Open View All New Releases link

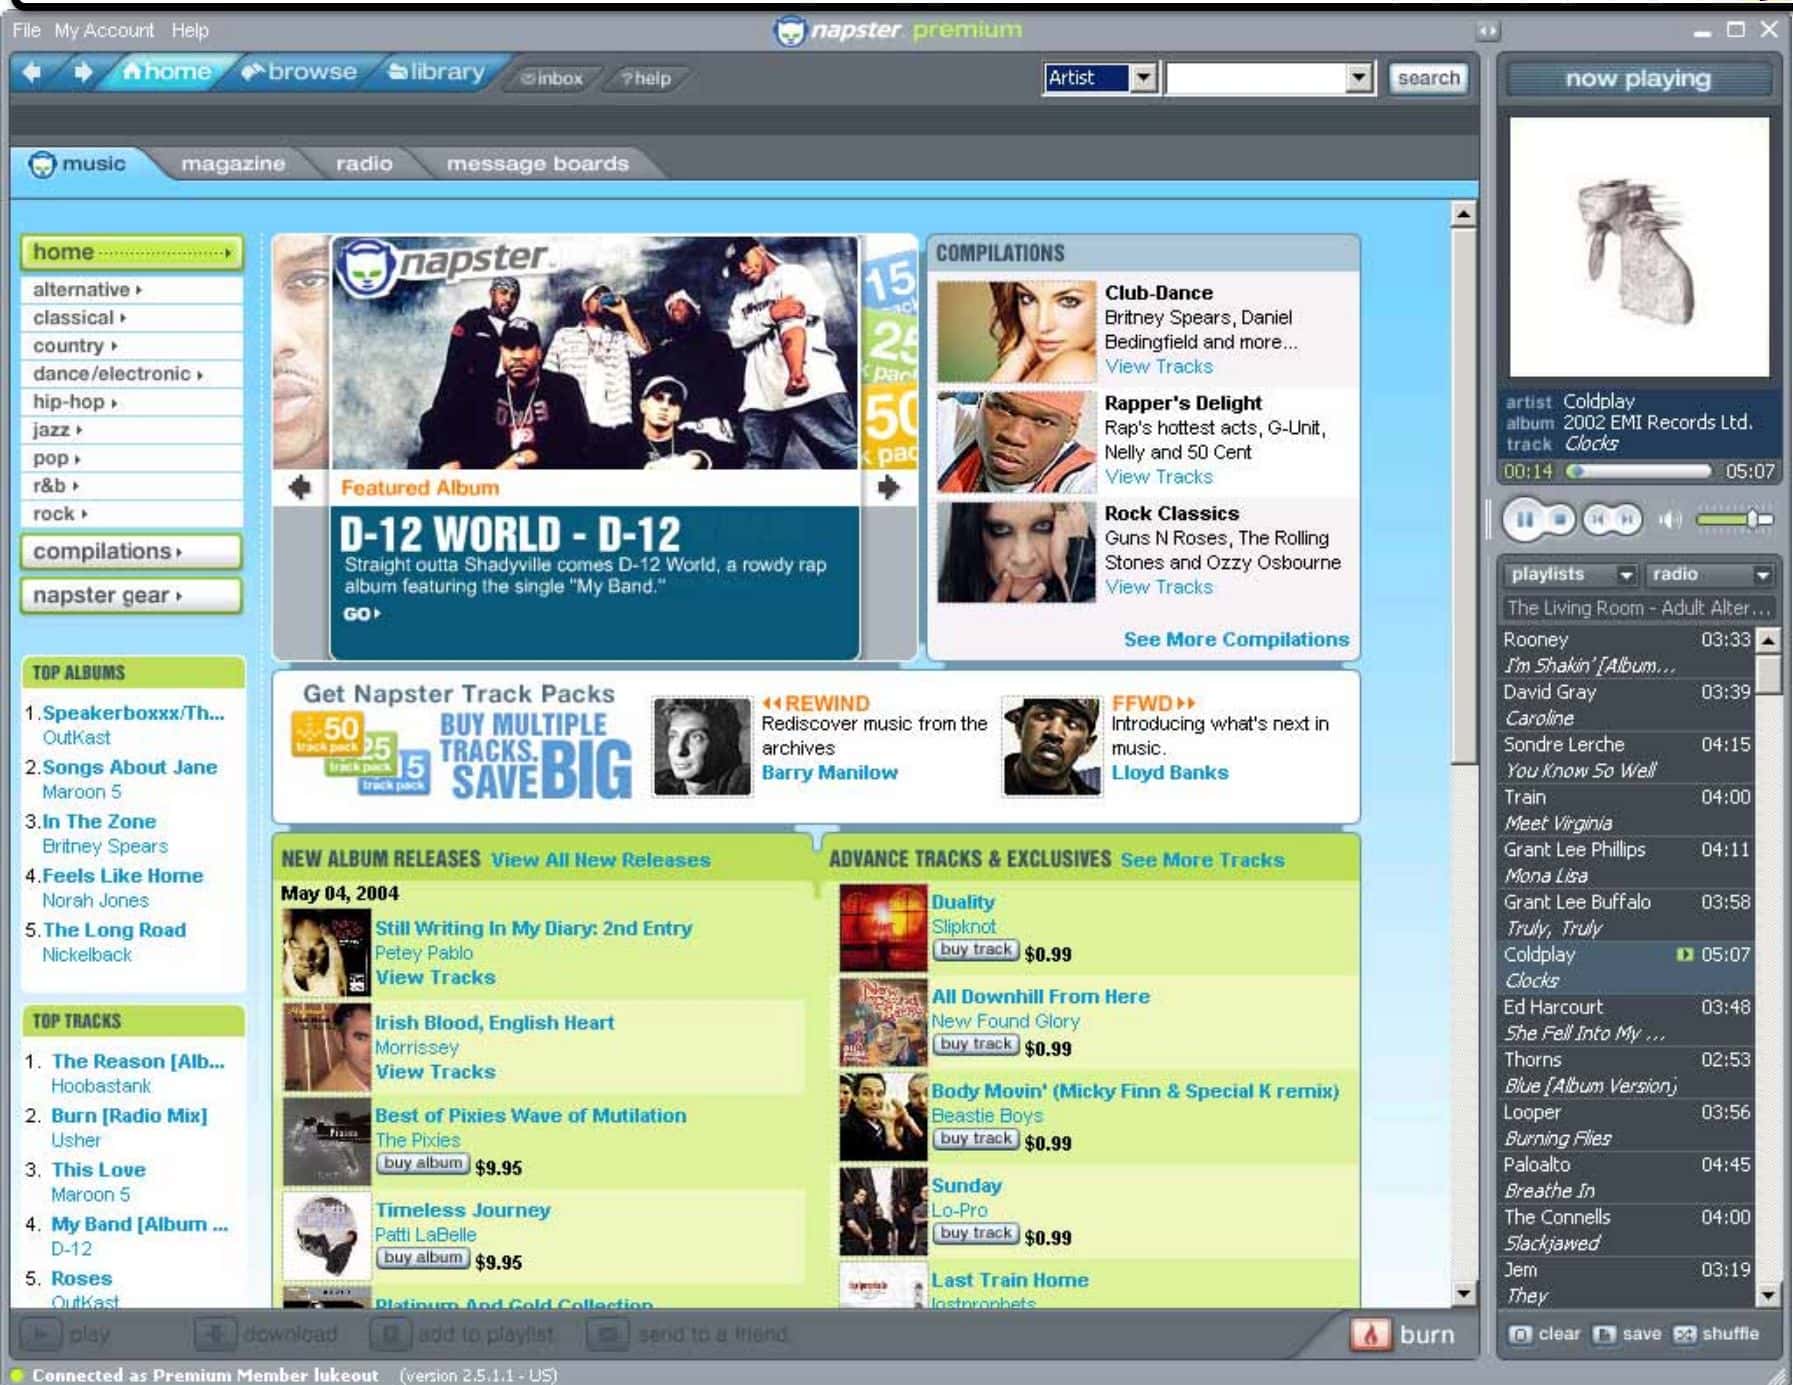coord(600,860)
